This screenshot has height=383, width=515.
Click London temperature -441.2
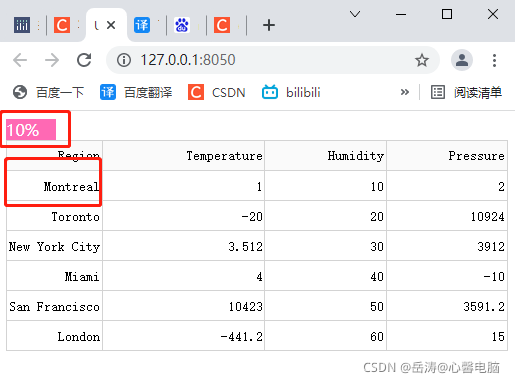[x=184, y=336]
